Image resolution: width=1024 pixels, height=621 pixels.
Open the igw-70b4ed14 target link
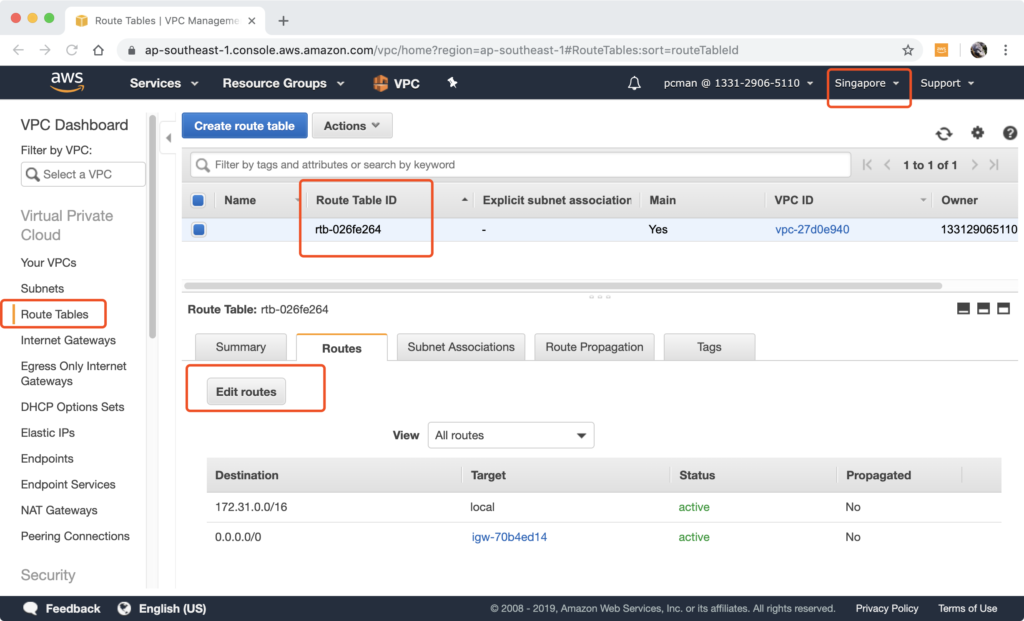[x=509, y=537]
